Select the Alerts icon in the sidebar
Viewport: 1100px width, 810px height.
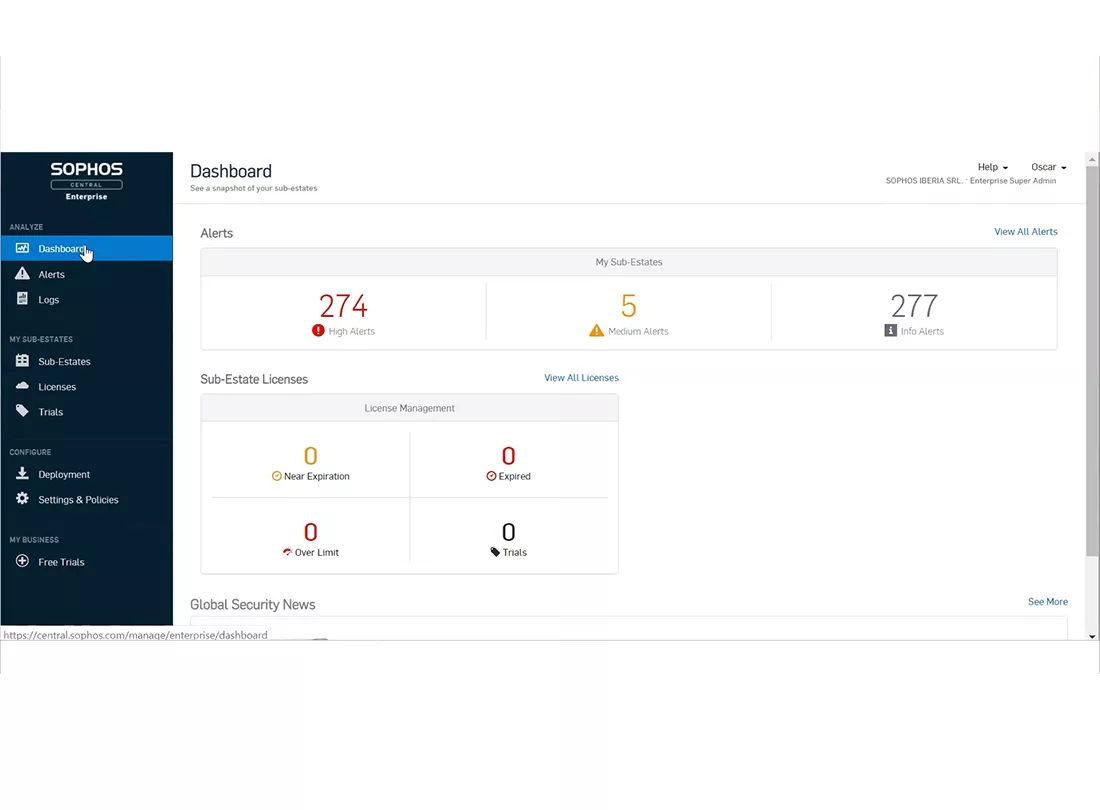22,274
